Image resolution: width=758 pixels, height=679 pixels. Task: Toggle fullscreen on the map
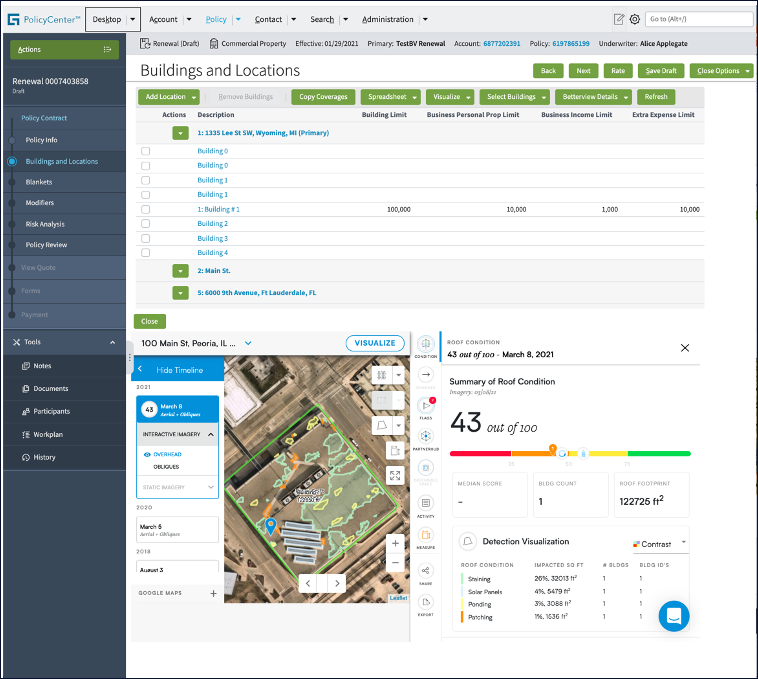(395, 475)
